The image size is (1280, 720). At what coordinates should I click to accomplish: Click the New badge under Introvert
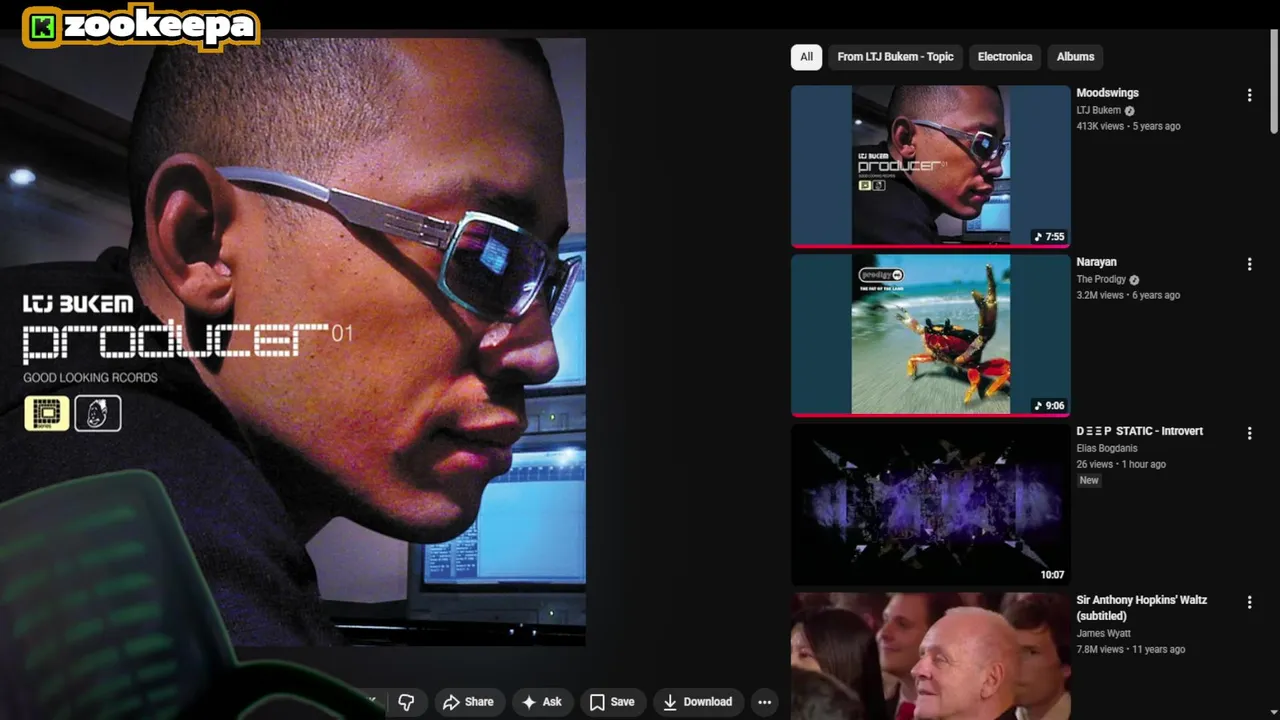1089,480
